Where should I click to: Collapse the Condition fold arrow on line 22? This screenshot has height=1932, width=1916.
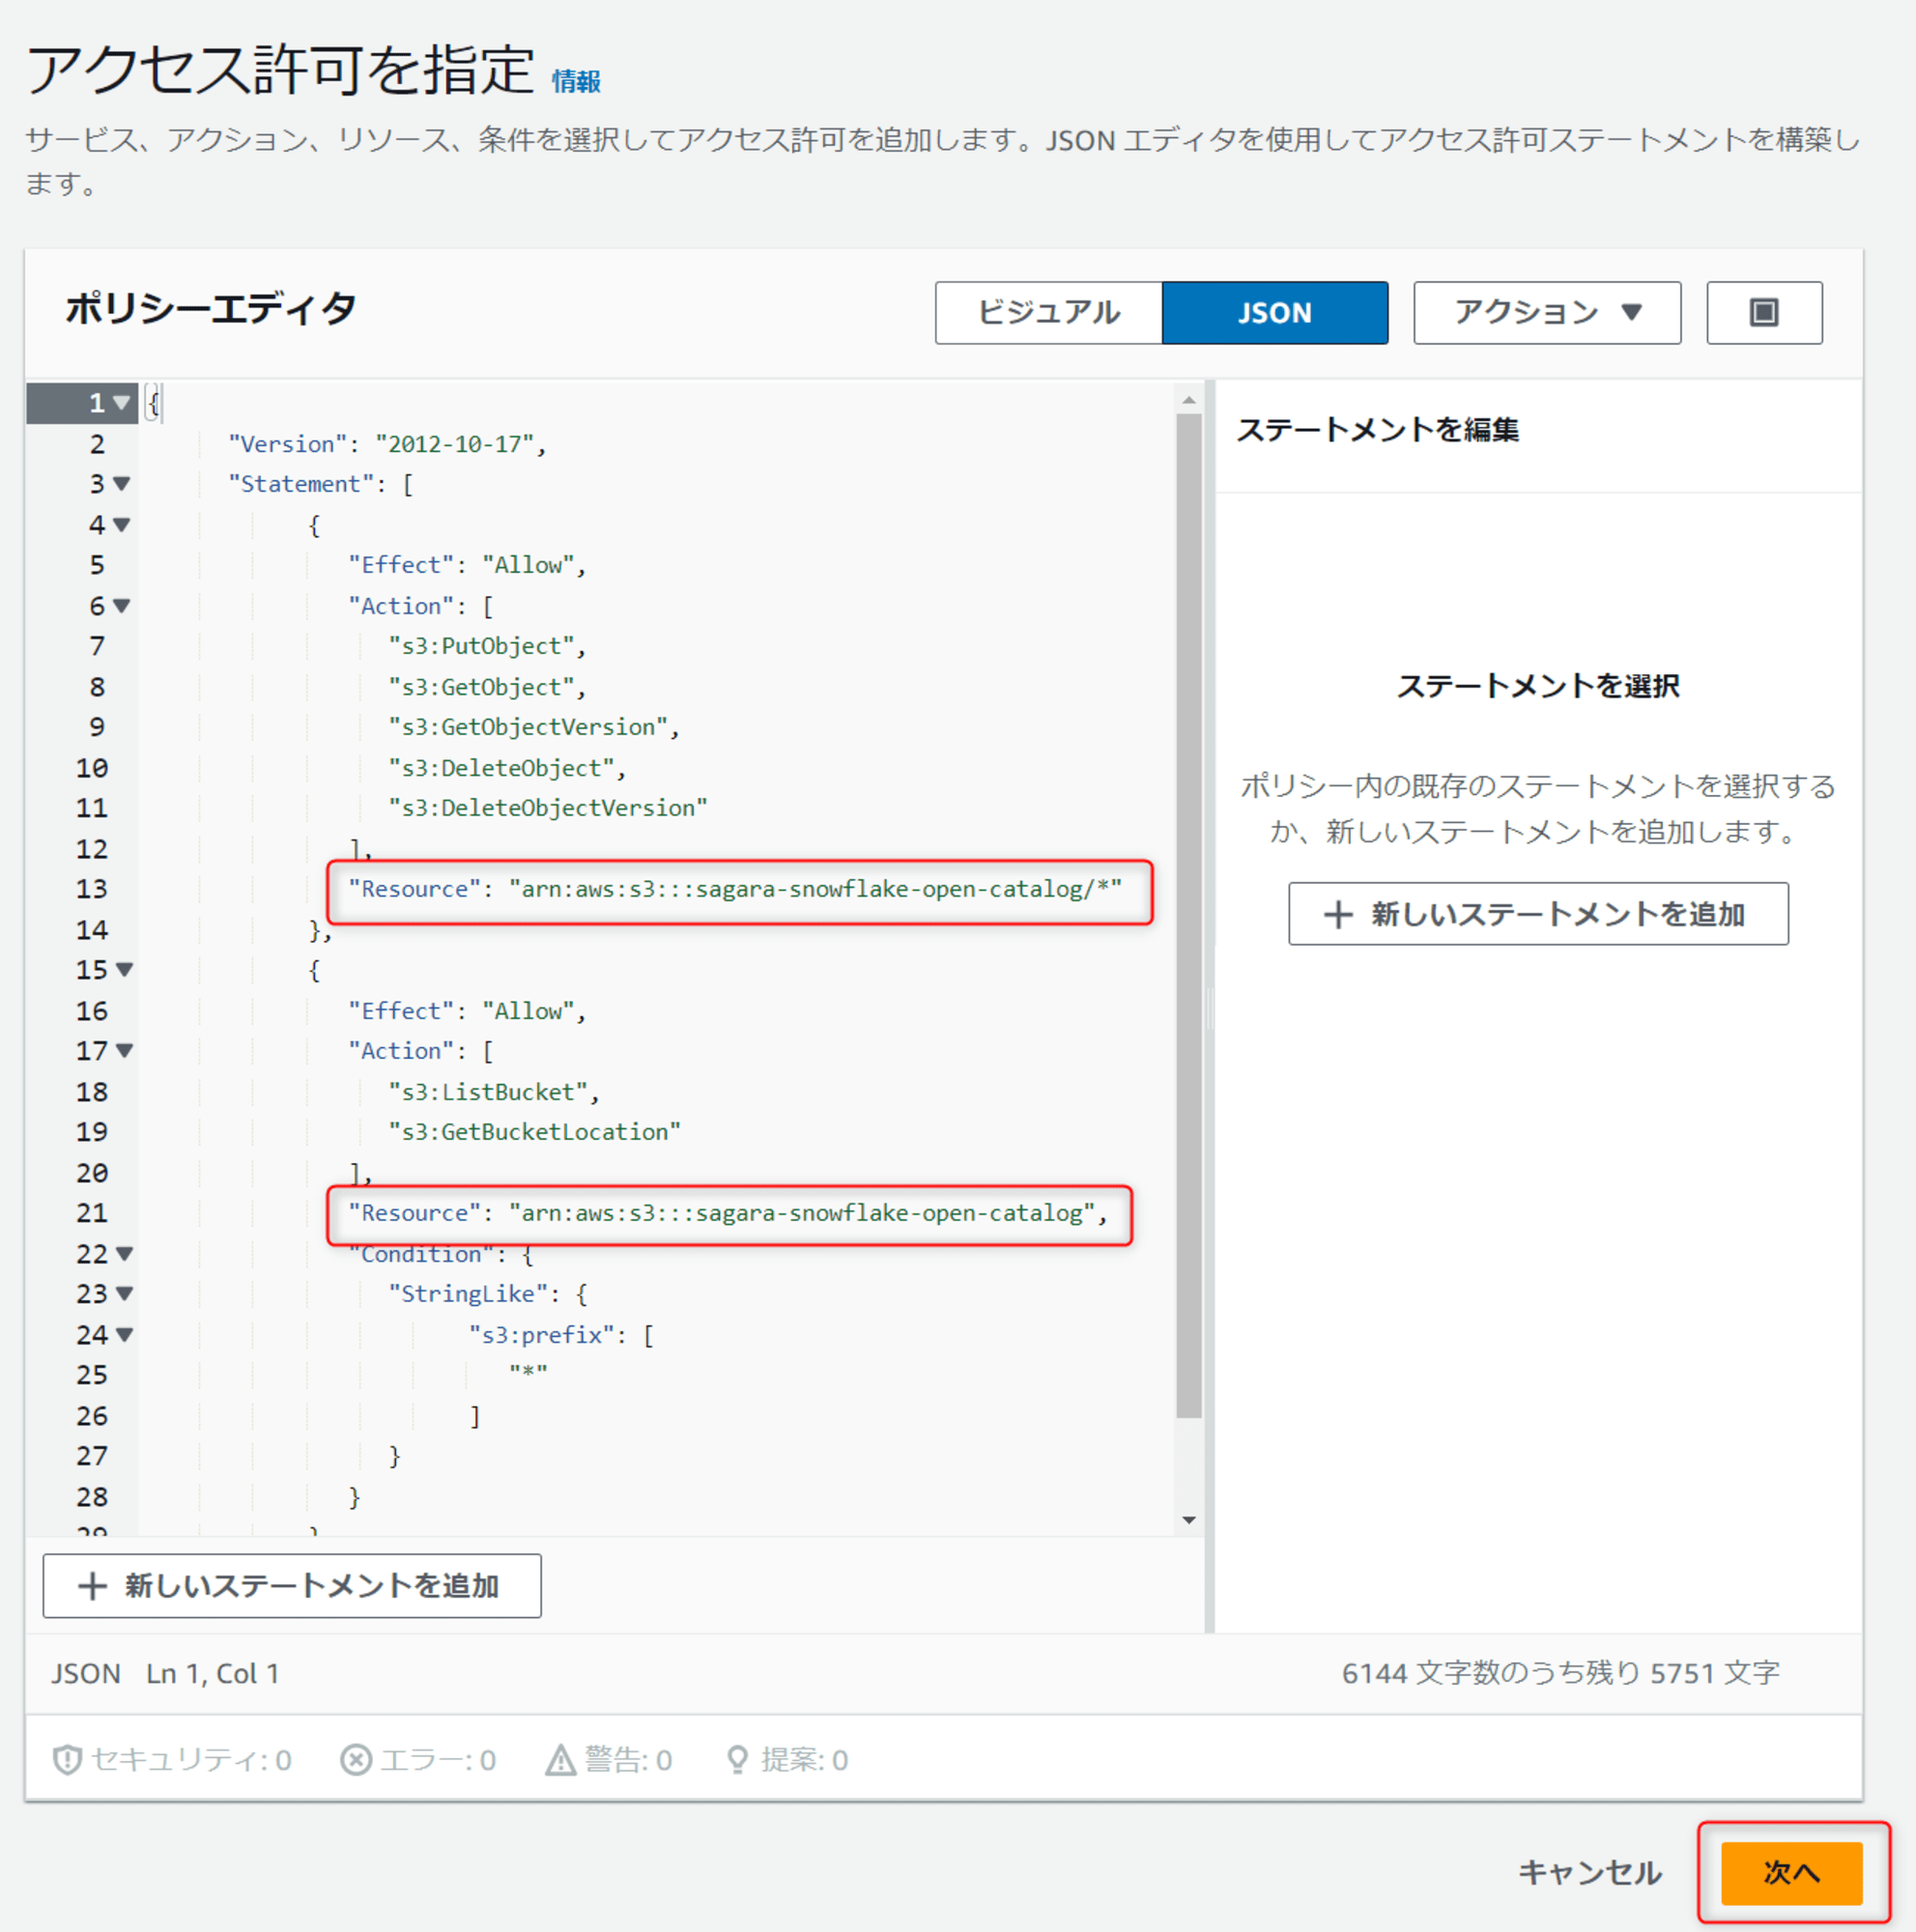coord(125,1254)
